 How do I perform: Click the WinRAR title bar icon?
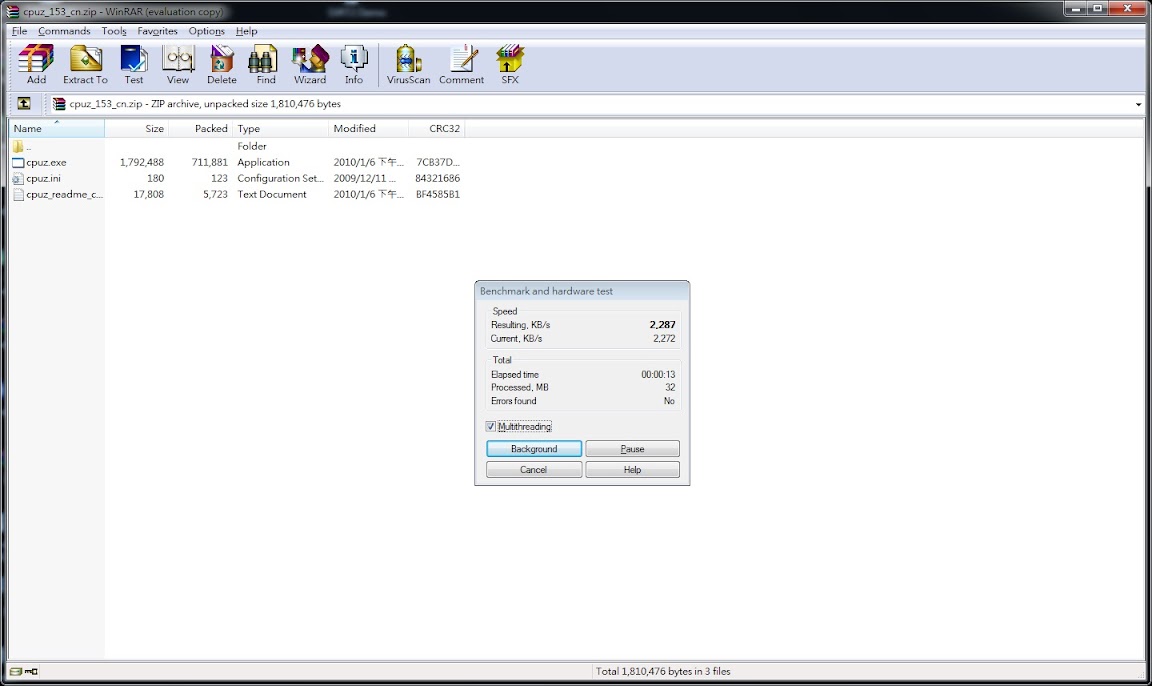tap(12, 11)
